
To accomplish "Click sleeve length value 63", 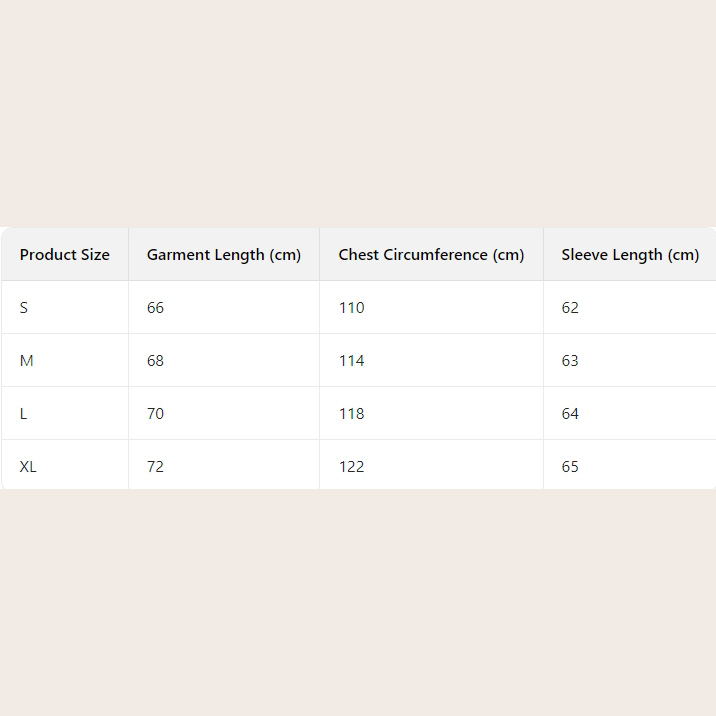I will point(570,361).
